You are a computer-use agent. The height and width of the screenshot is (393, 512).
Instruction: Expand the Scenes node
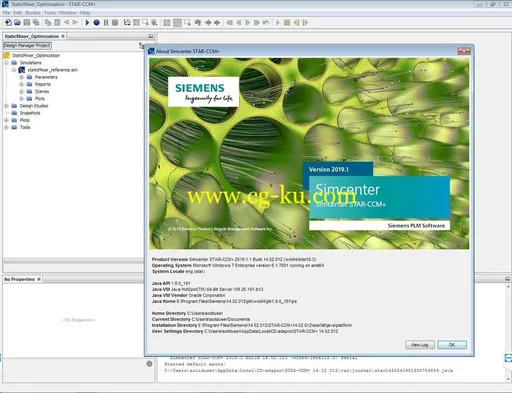[22, 91]
